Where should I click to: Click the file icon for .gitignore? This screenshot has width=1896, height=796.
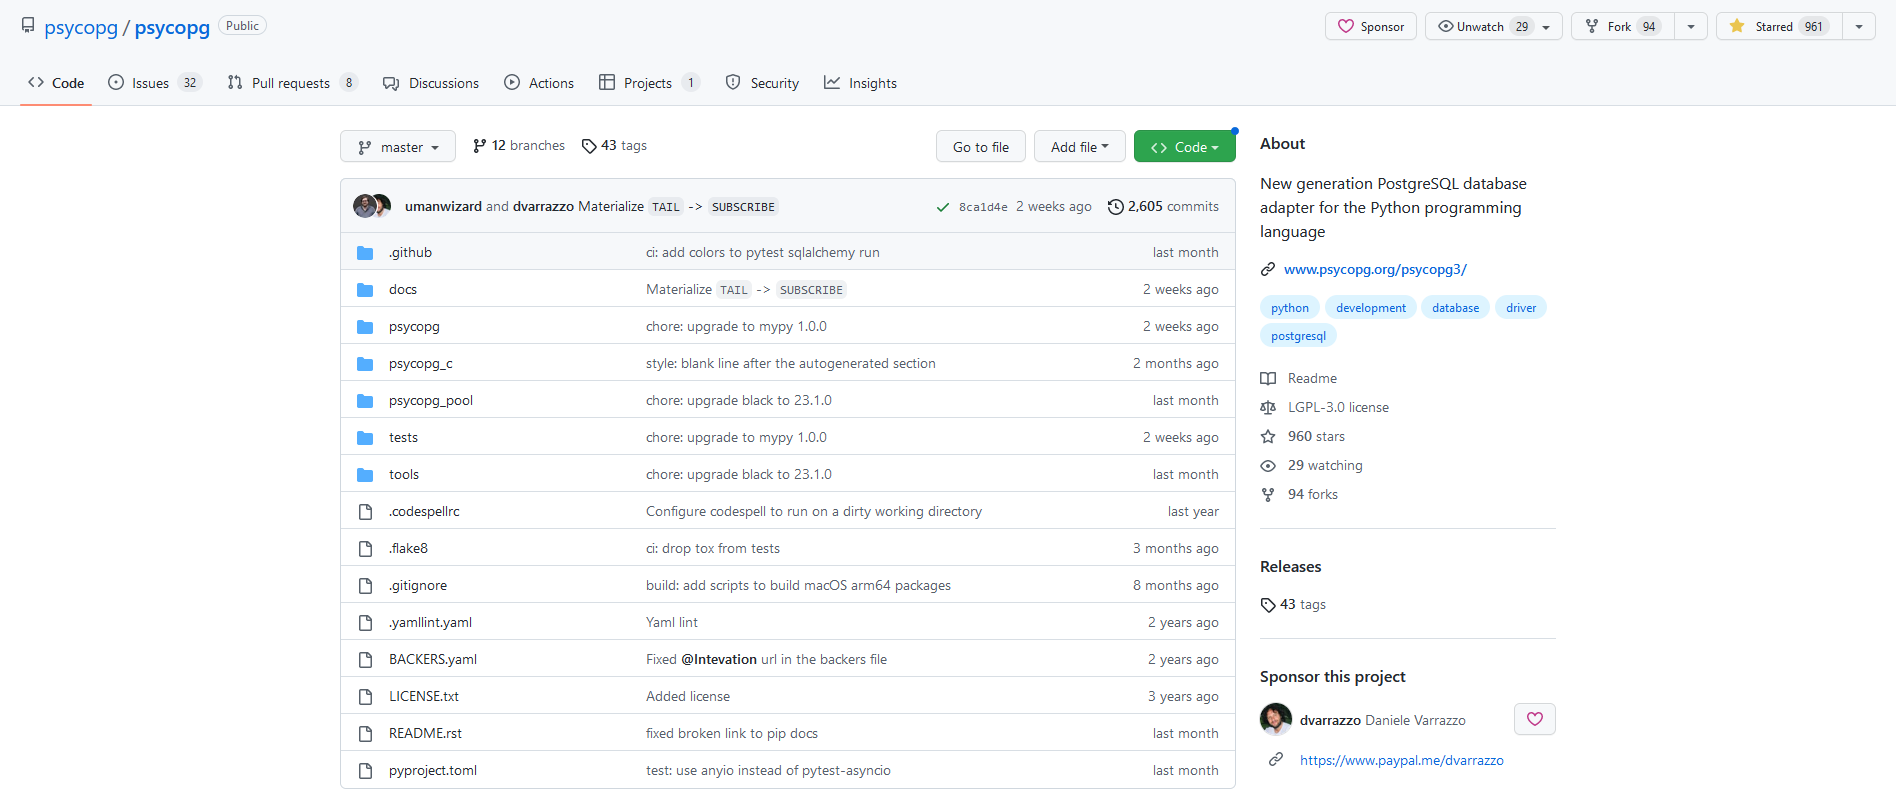(x=365, y=586)
